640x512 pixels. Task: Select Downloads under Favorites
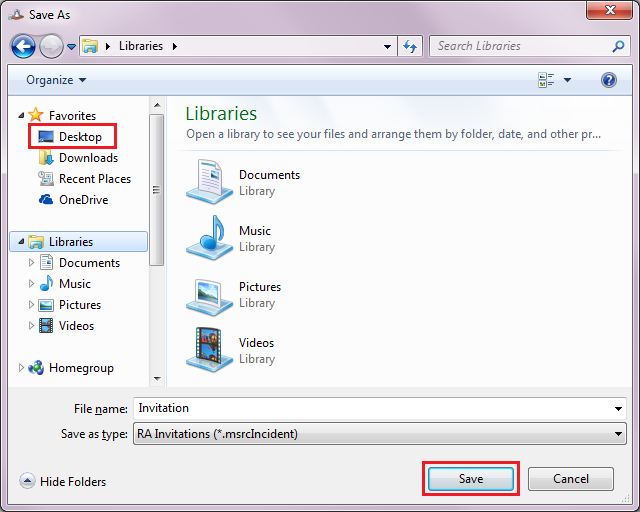point(78,158)
